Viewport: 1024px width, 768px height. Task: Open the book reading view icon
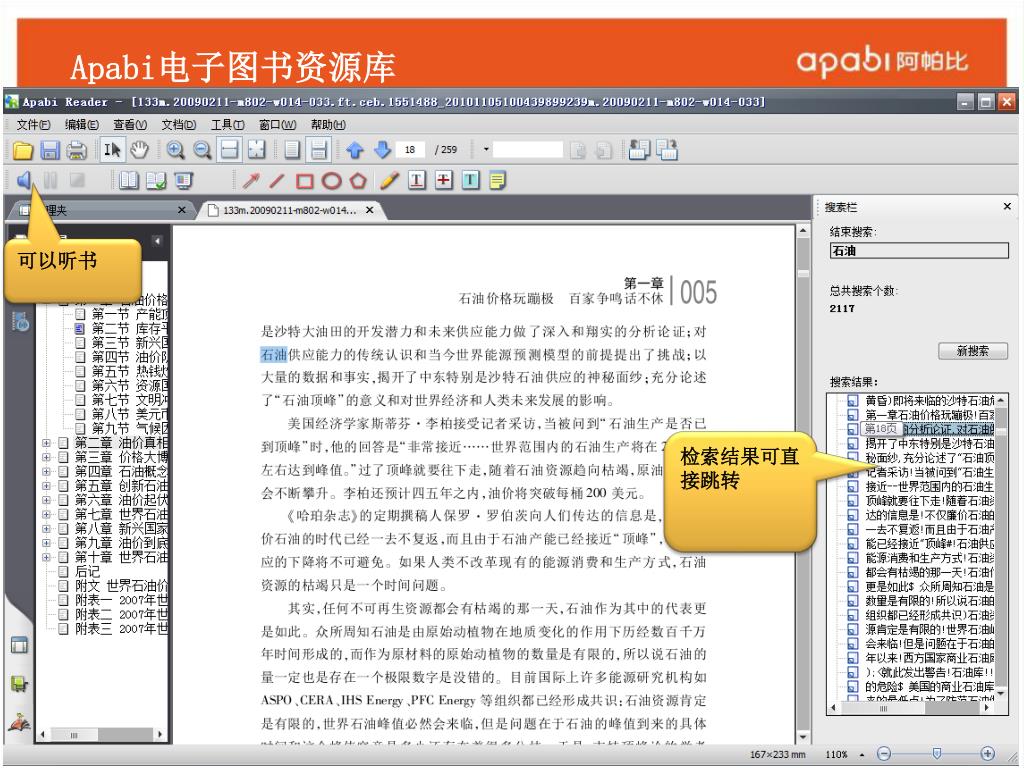129,180
